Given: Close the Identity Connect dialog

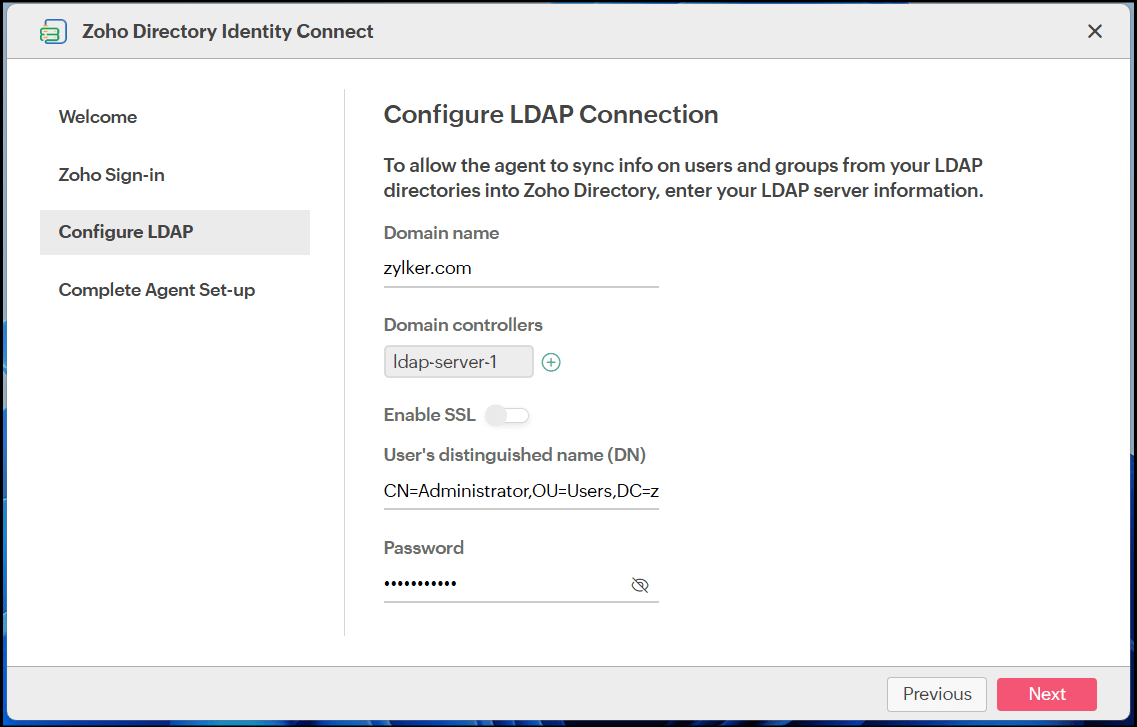Looking at the screenshot, I should 1095,31.
